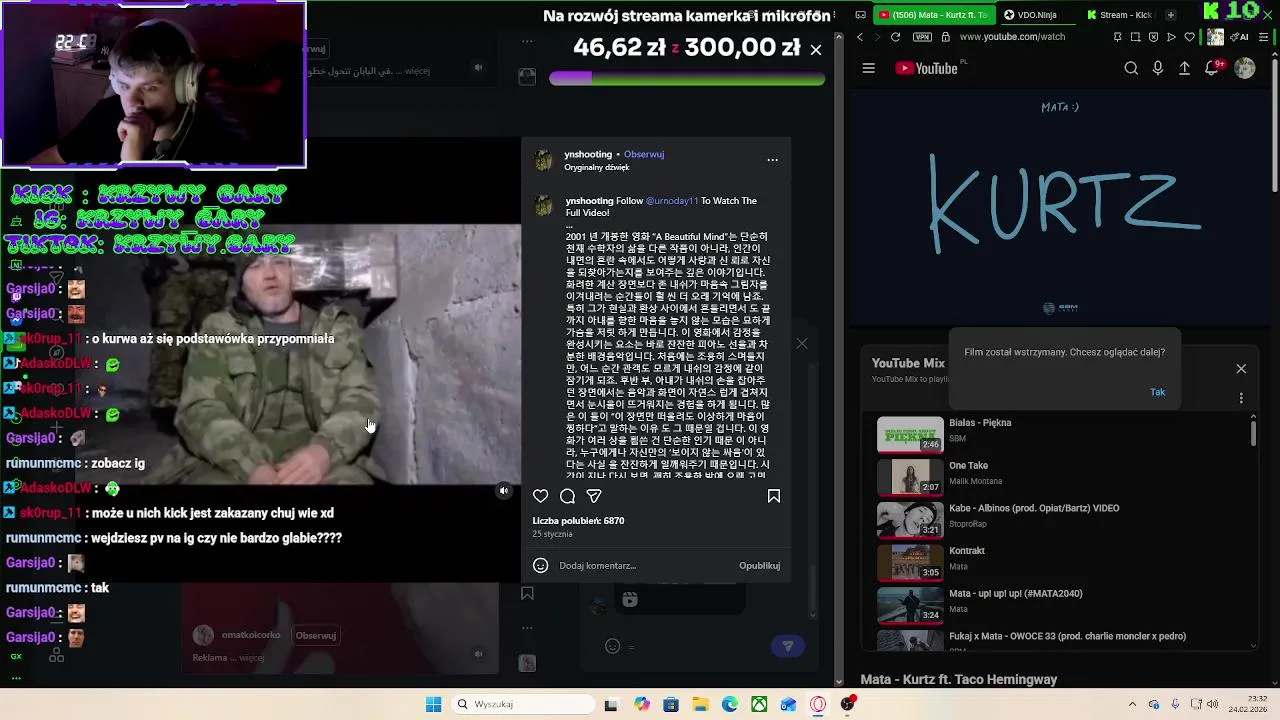Open Białas - Piękna playlist video thumbnail

pos(910,434)
